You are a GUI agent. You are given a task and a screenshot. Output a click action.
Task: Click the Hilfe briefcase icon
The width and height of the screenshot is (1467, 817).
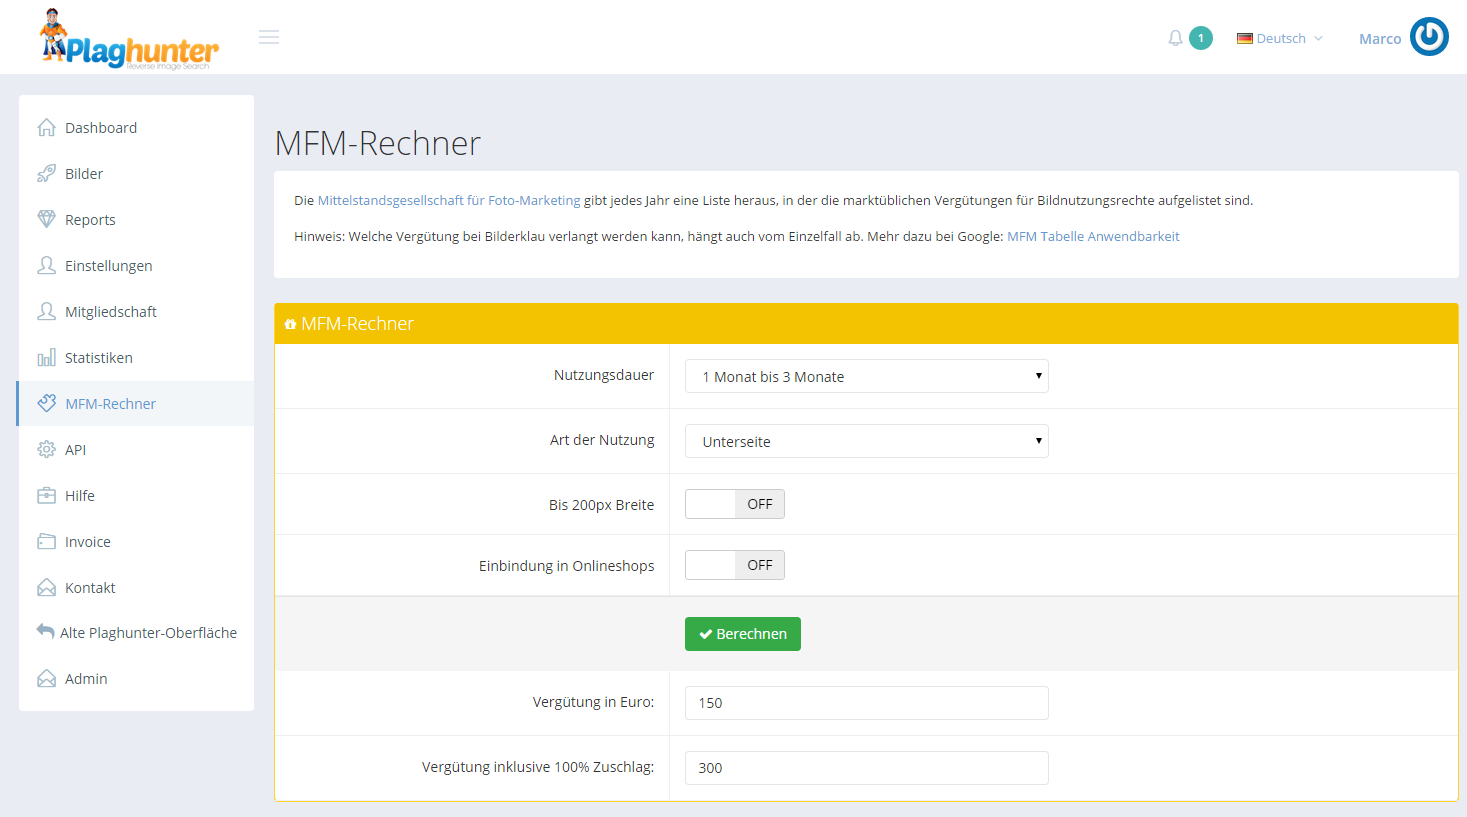[x=46, y=495]
